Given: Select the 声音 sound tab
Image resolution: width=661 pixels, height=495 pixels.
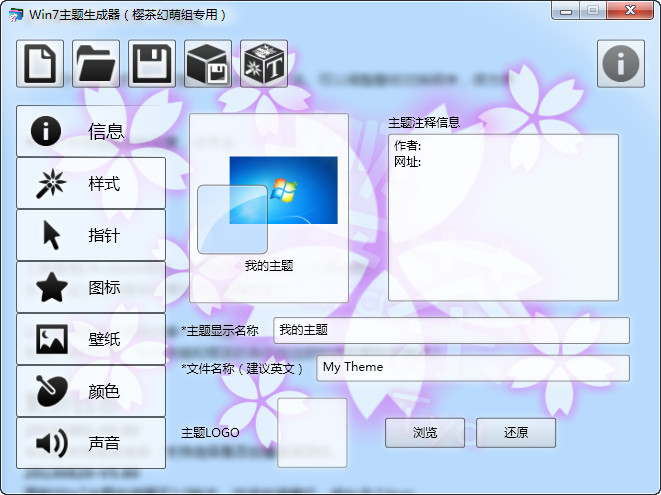Looking at the screenshot, I should [x=91, y=443].
